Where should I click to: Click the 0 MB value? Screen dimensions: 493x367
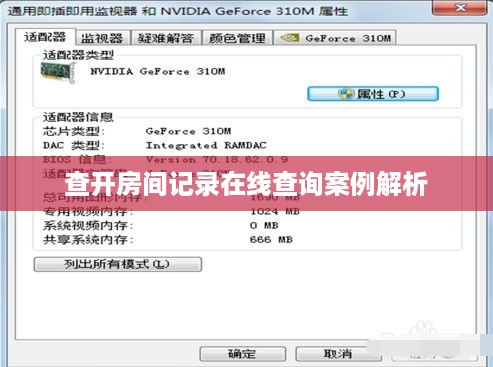(x=264, y=226)
